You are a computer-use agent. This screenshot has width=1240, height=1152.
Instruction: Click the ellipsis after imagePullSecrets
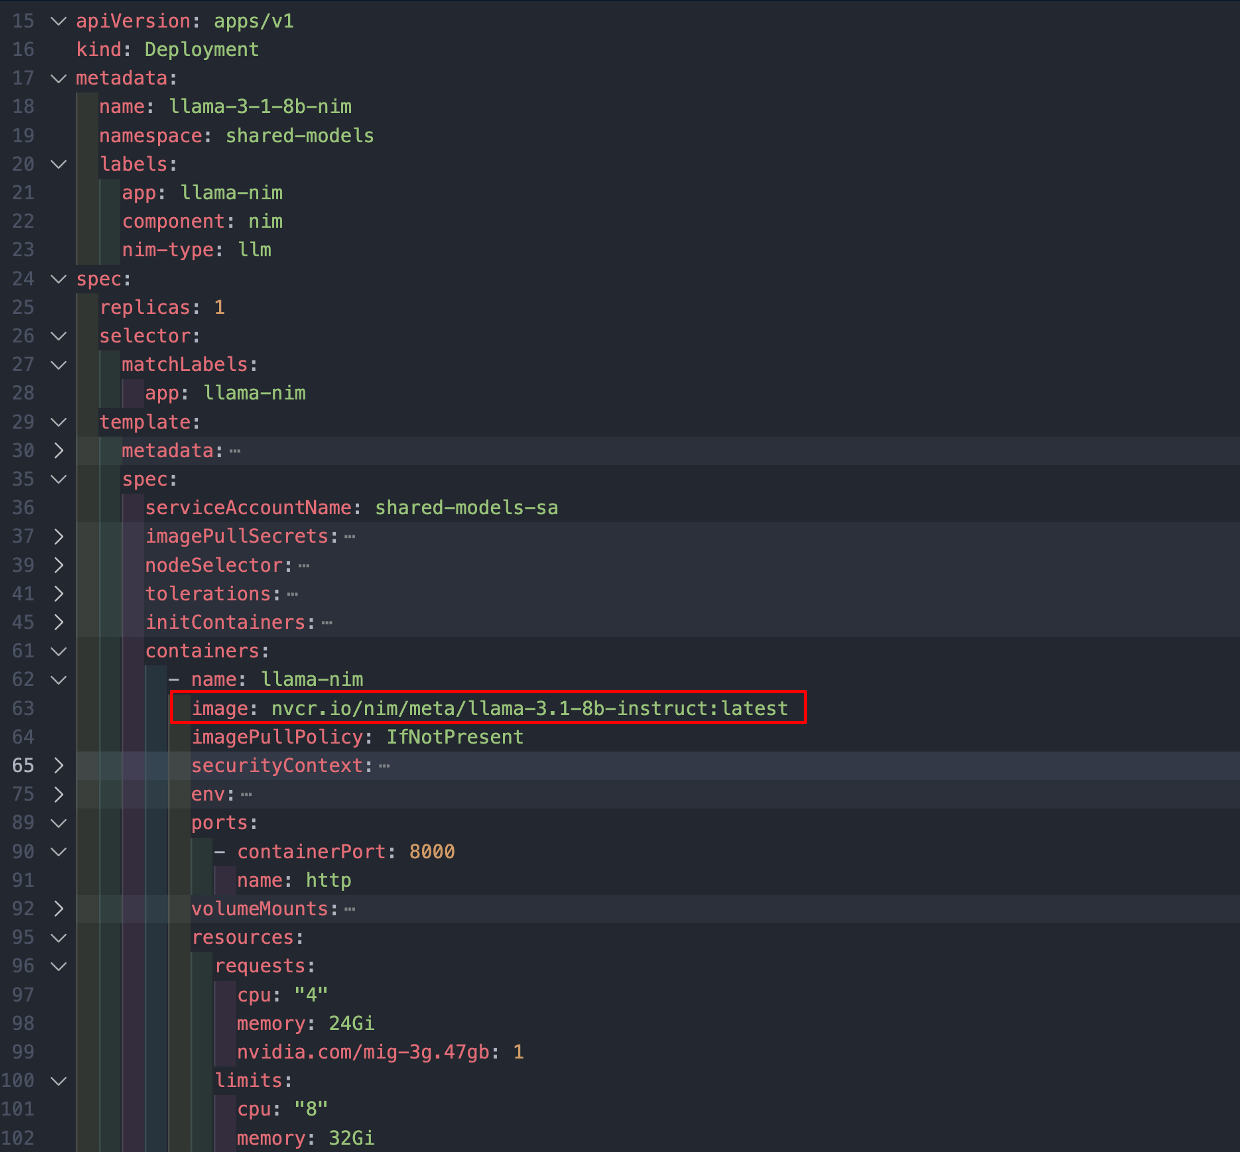coord(350,537)
